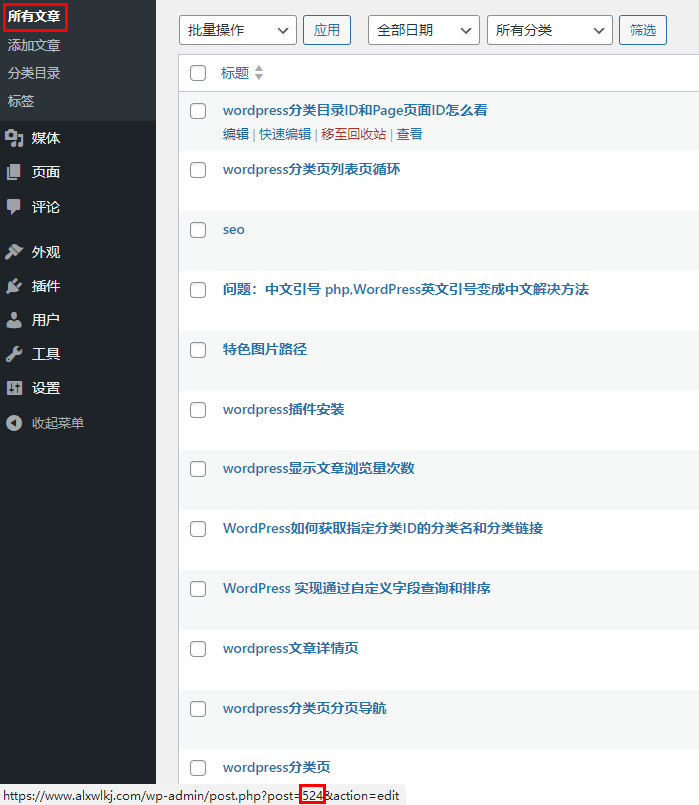This screenshot has width=699, height=805.
Task: Click the Media (媒体) sidebar icon
Action: click(x=14, y=138)
